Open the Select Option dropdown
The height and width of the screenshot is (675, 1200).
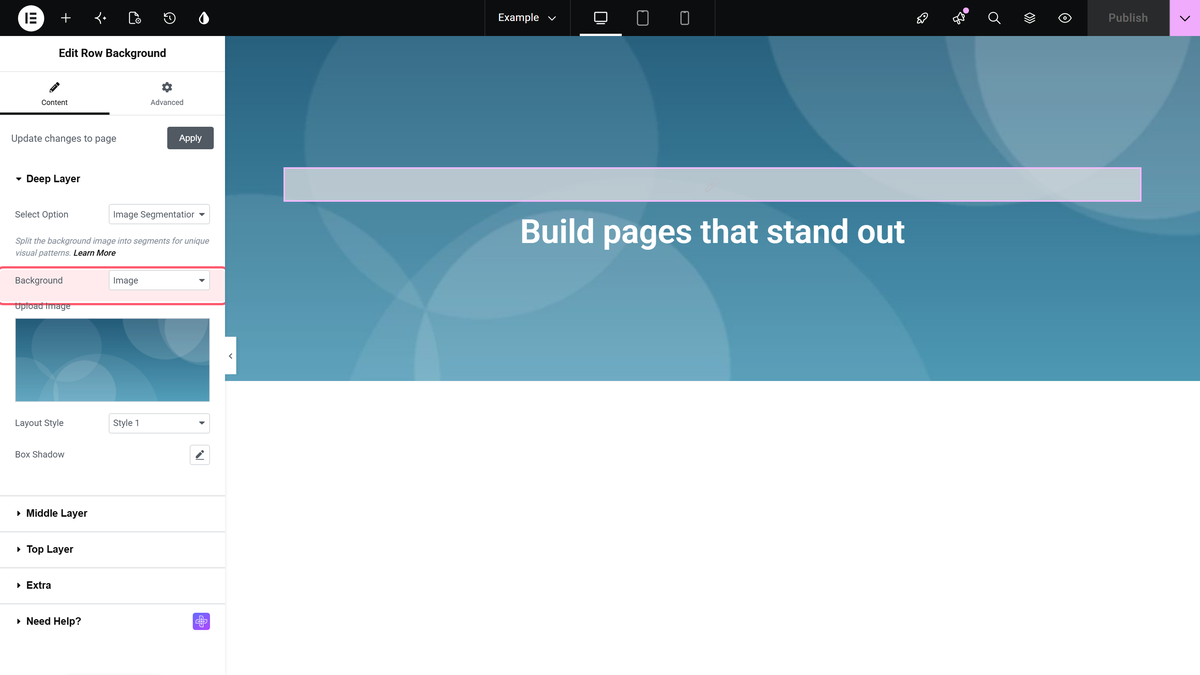pos(159,214)
